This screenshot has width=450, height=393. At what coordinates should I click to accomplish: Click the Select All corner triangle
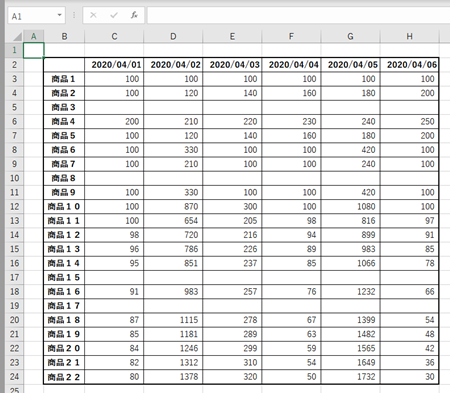coord(17,36)
